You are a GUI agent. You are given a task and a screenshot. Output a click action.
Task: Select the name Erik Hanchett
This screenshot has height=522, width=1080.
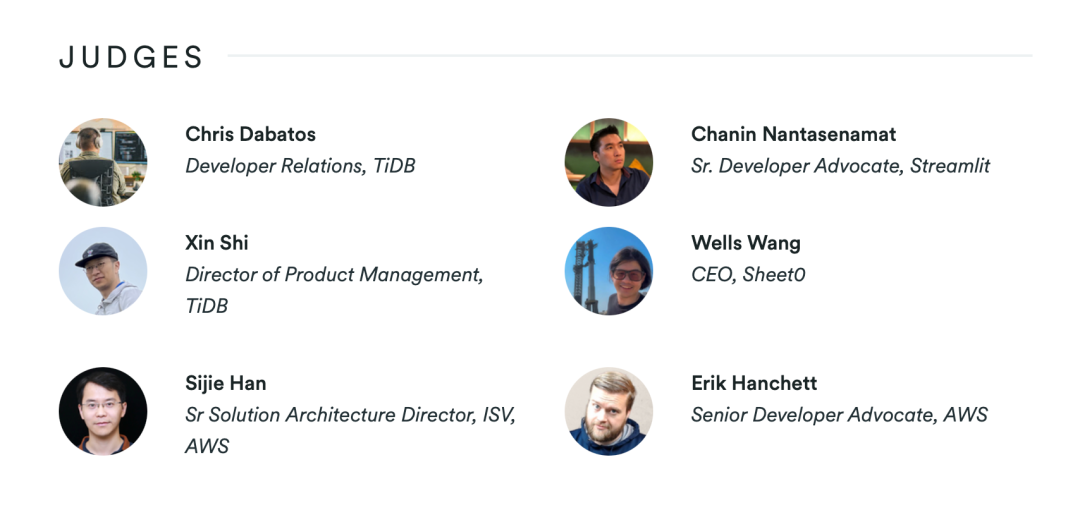tap(754, 383)
